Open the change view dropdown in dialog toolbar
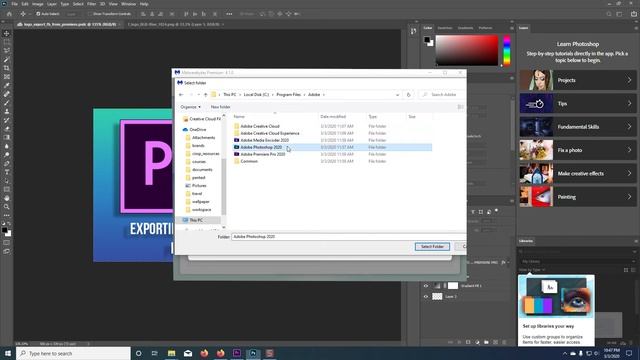The width and height of the screenshot is (640, 360). coord(460,107)
